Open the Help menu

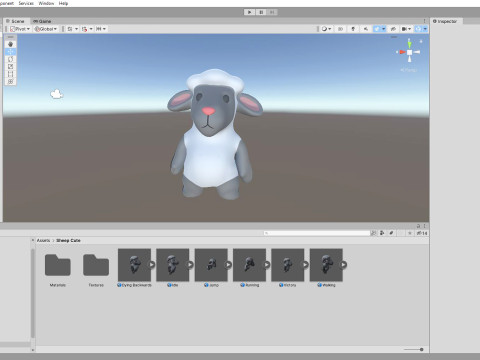click(x=63, y=3)
